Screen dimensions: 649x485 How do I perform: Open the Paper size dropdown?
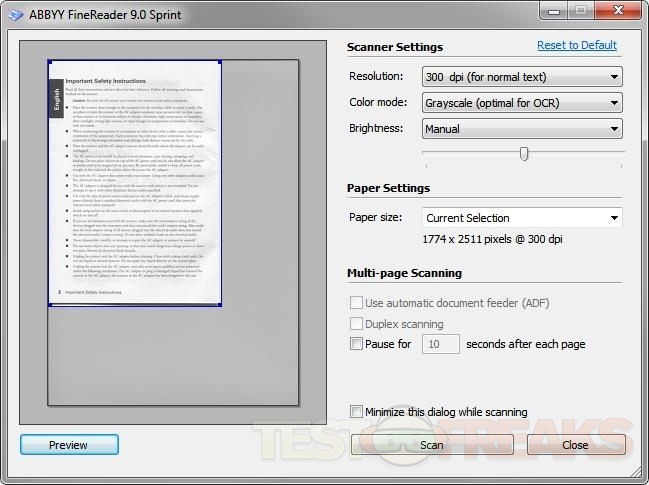(521, 217)
